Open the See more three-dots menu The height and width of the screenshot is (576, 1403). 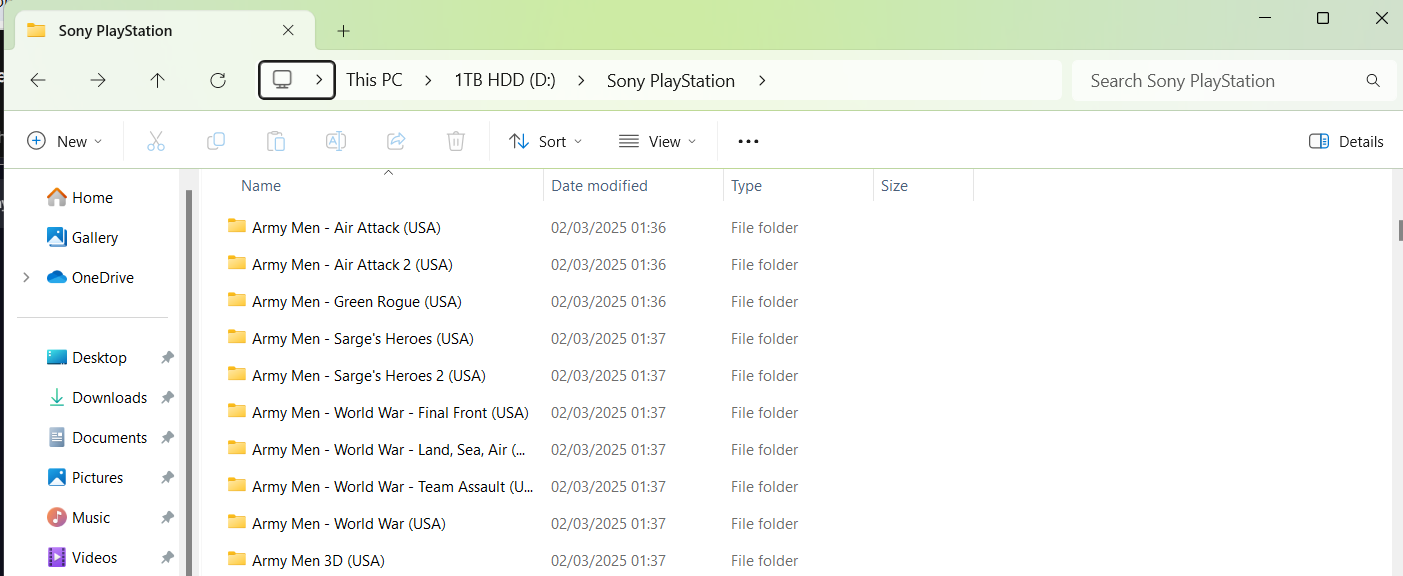748,141
